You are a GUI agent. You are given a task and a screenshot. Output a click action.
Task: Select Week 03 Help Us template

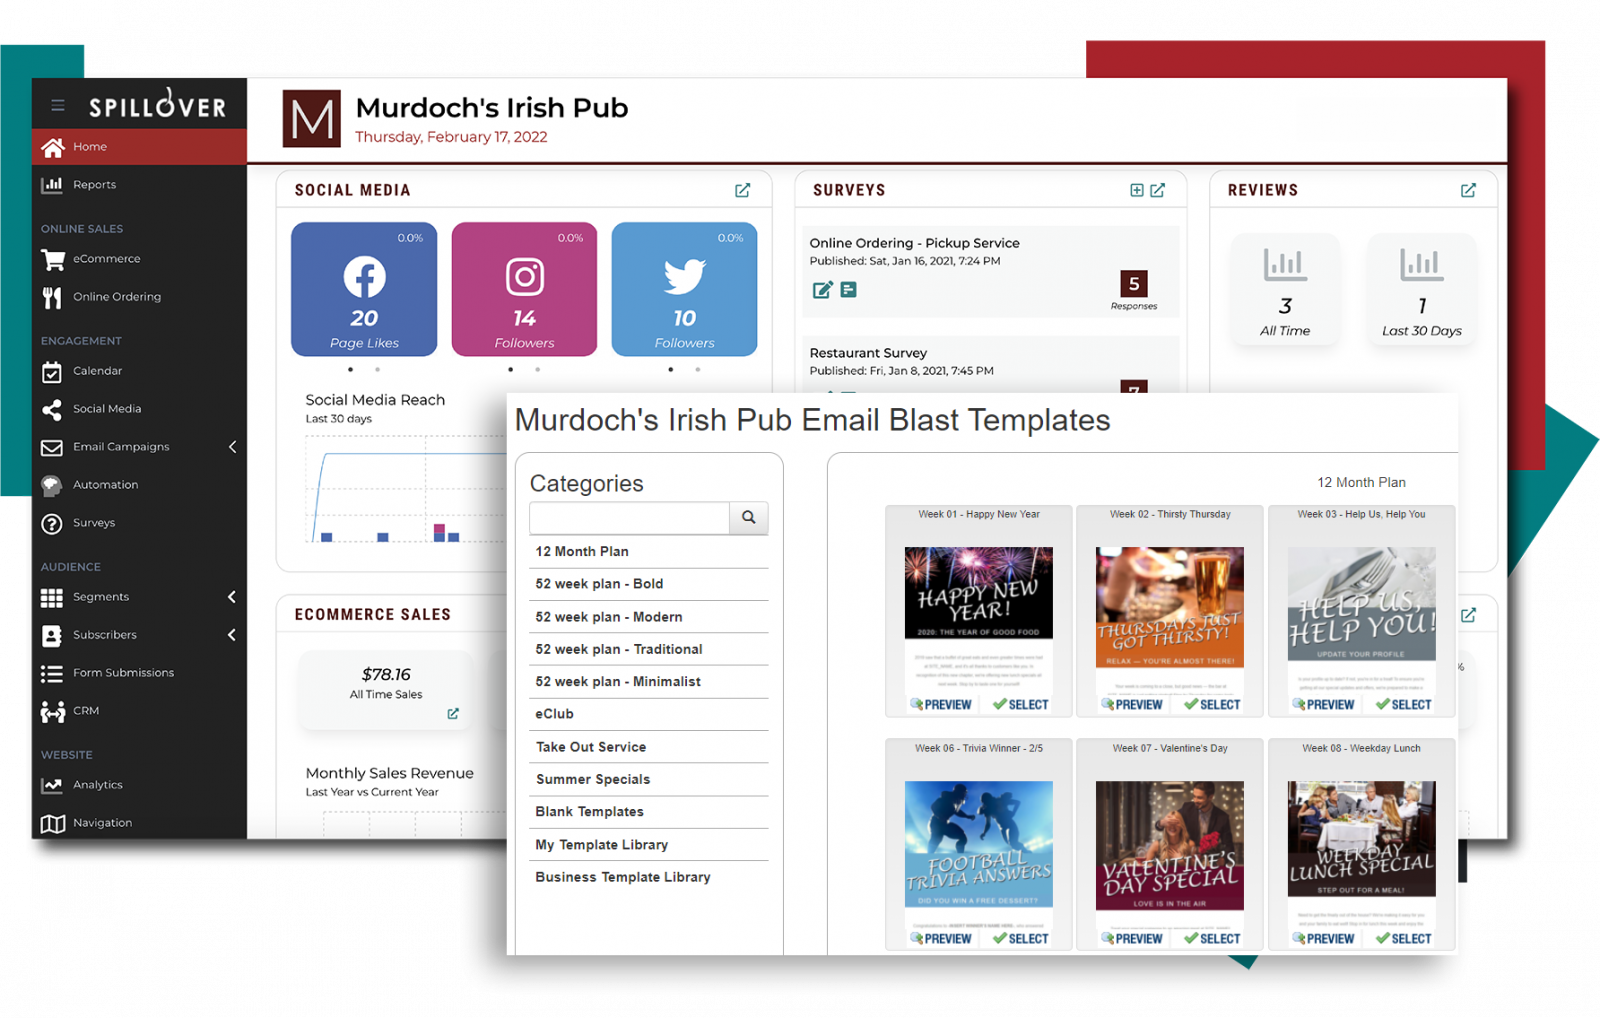[x=1403, y=705]
